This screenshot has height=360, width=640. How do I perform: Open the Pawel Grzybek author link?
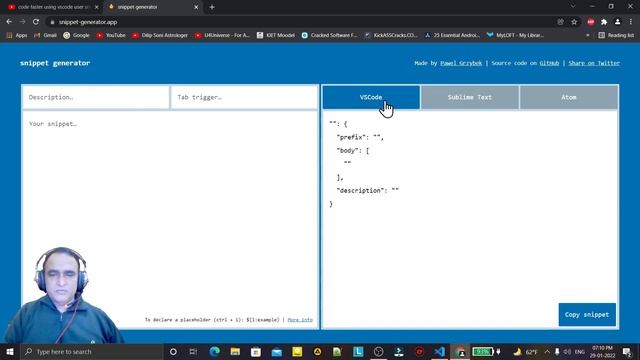(x=461, y=63)
